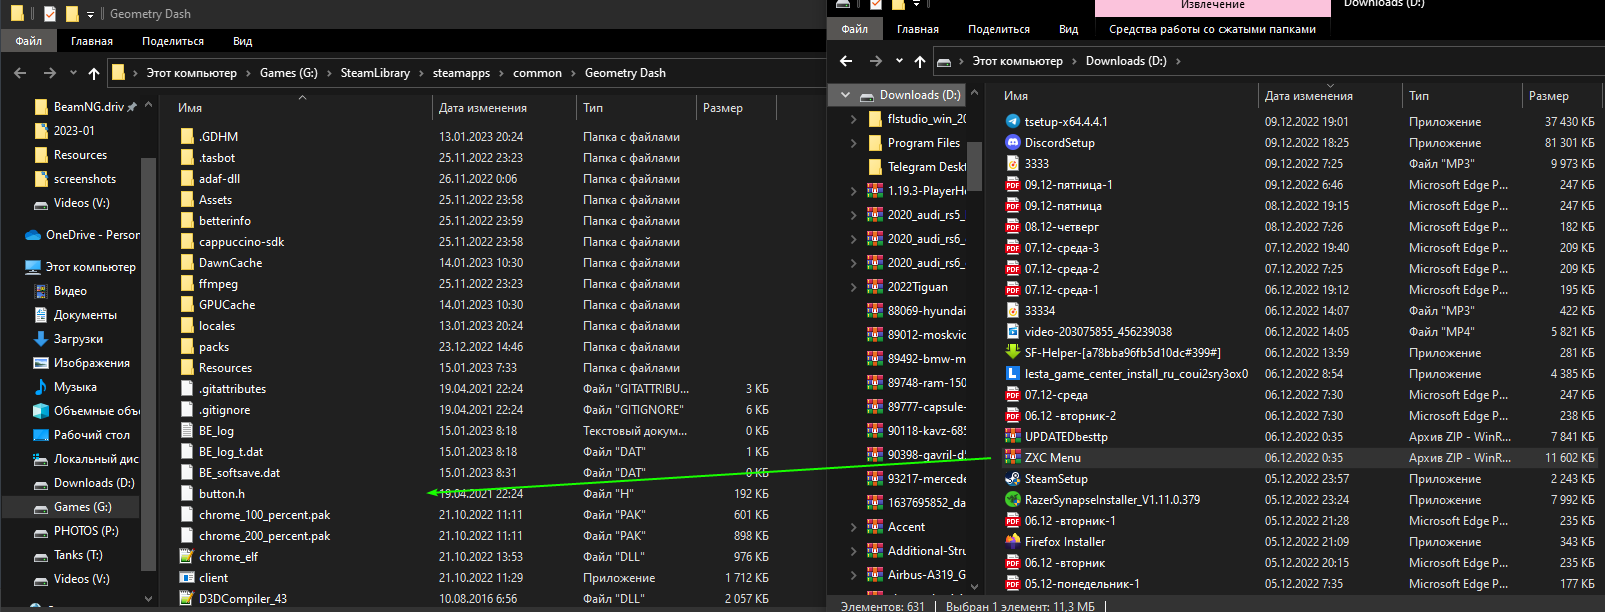Collapse Downloads (D:) tree node

pyautogui.click(x=846, y=95)
